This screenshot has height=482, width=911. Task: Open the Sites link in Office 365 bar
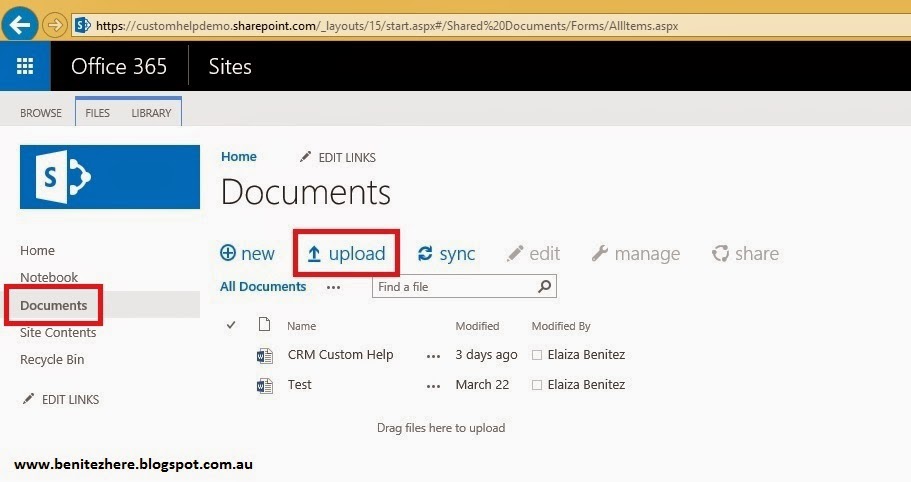point(230,66)
